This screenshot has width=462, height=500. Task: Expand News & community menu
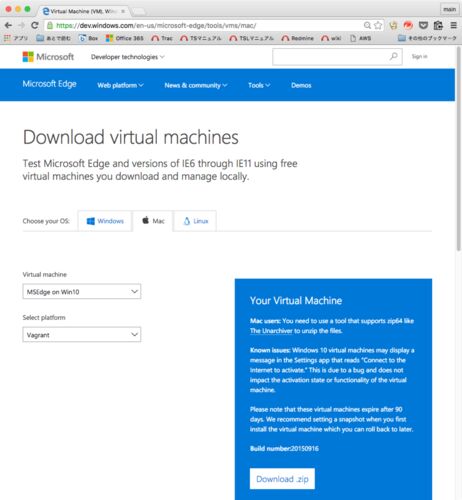196,85
